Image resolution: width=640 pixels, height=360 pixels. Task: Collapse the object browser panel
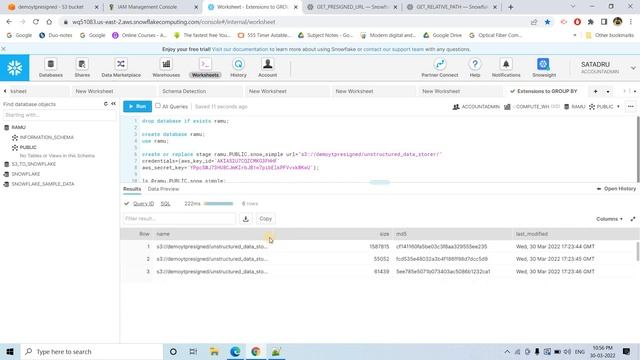click(113, 104)
